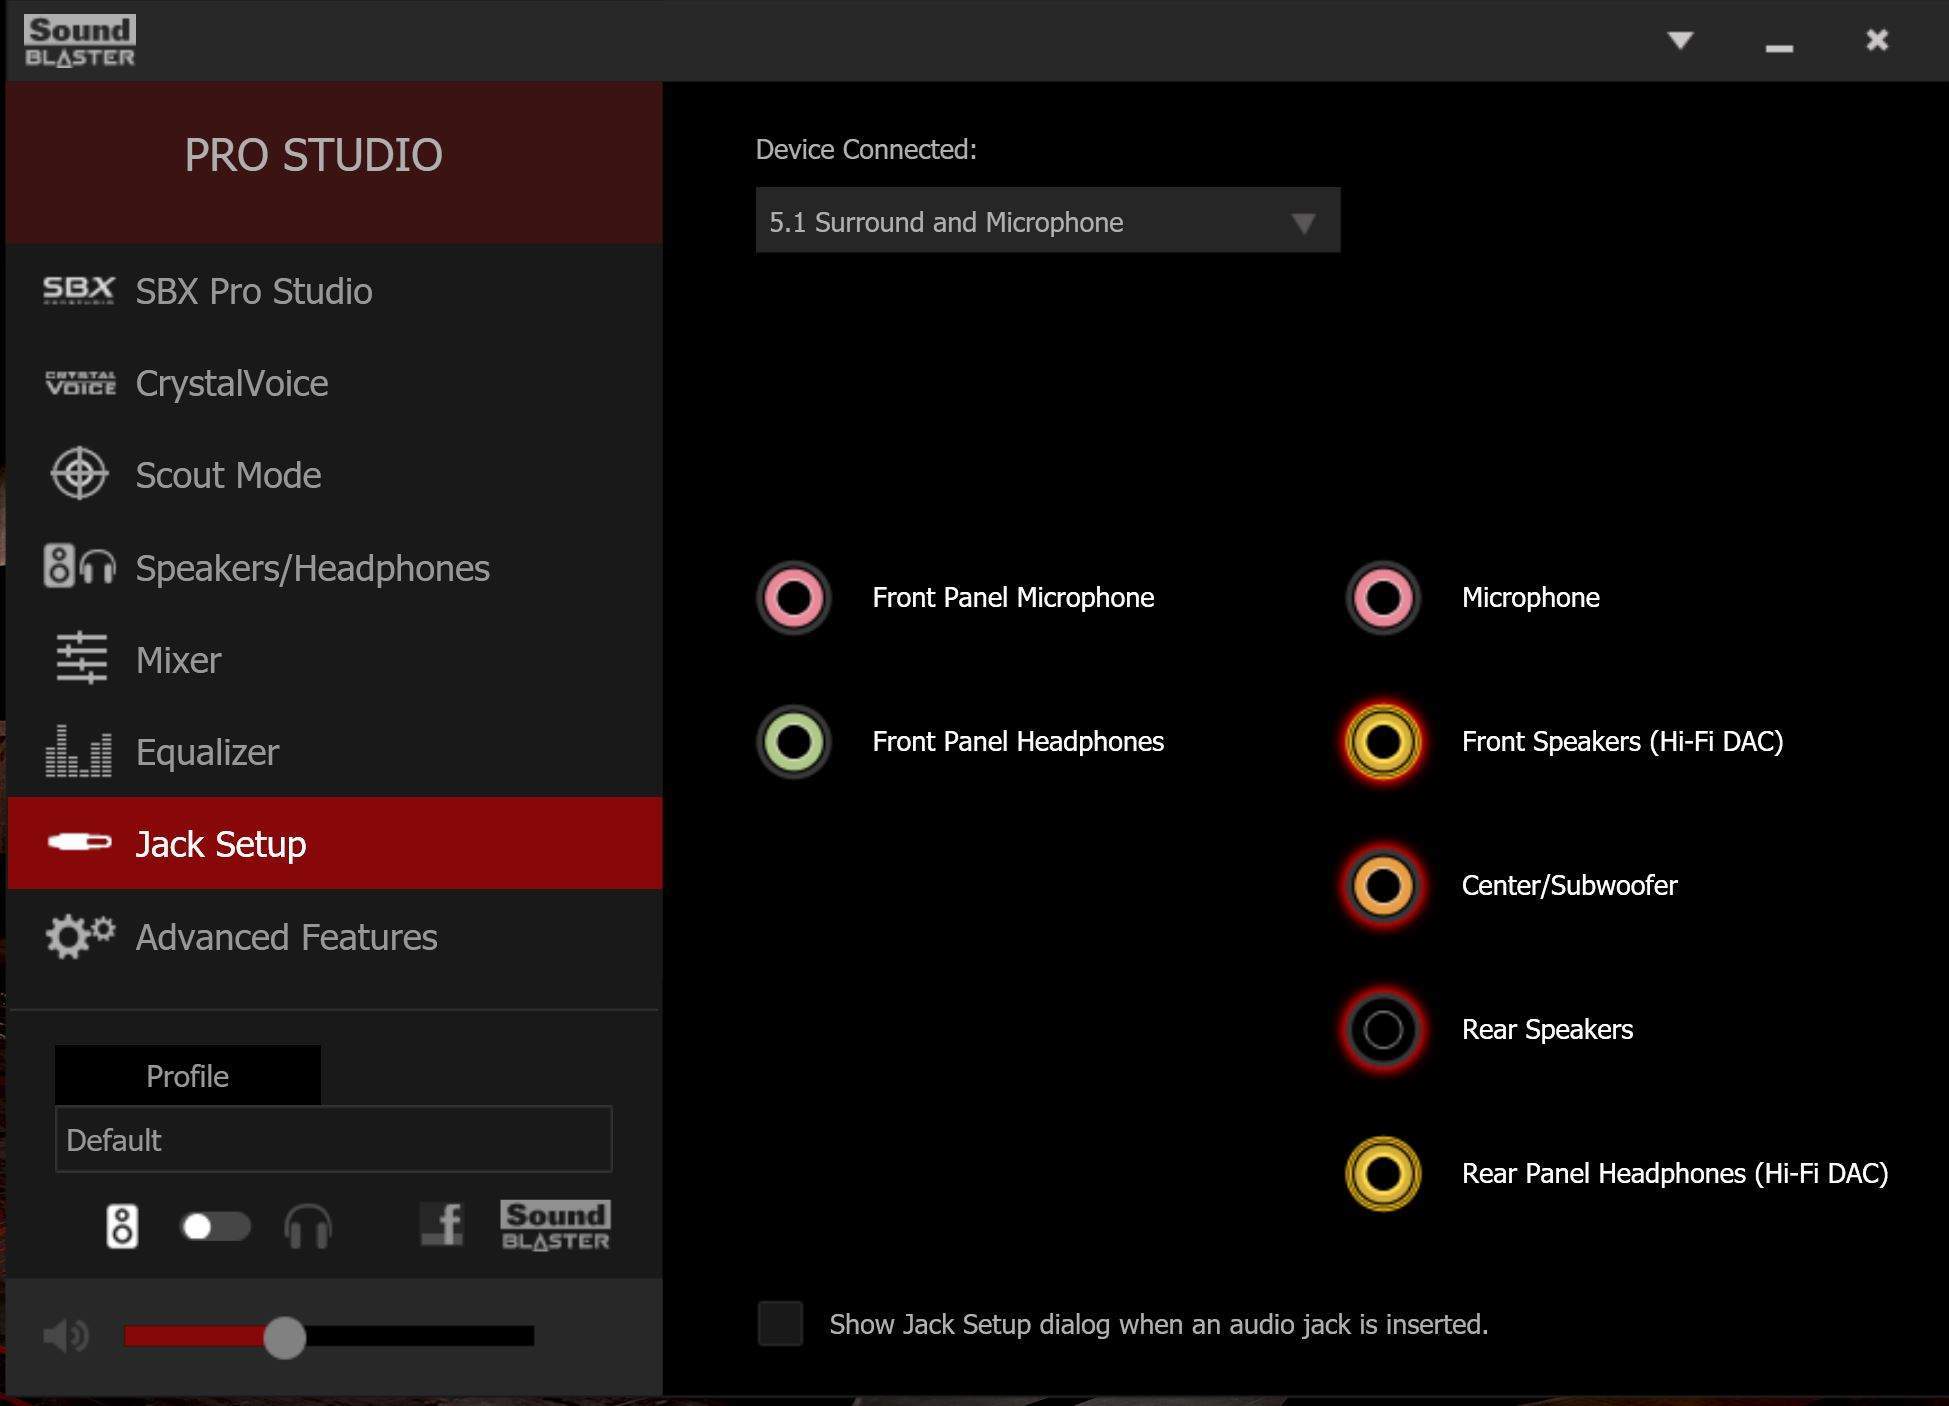The image size is (1949, 1406).
Task: Click the Mixer sliders icon
Action: (81, 657)
